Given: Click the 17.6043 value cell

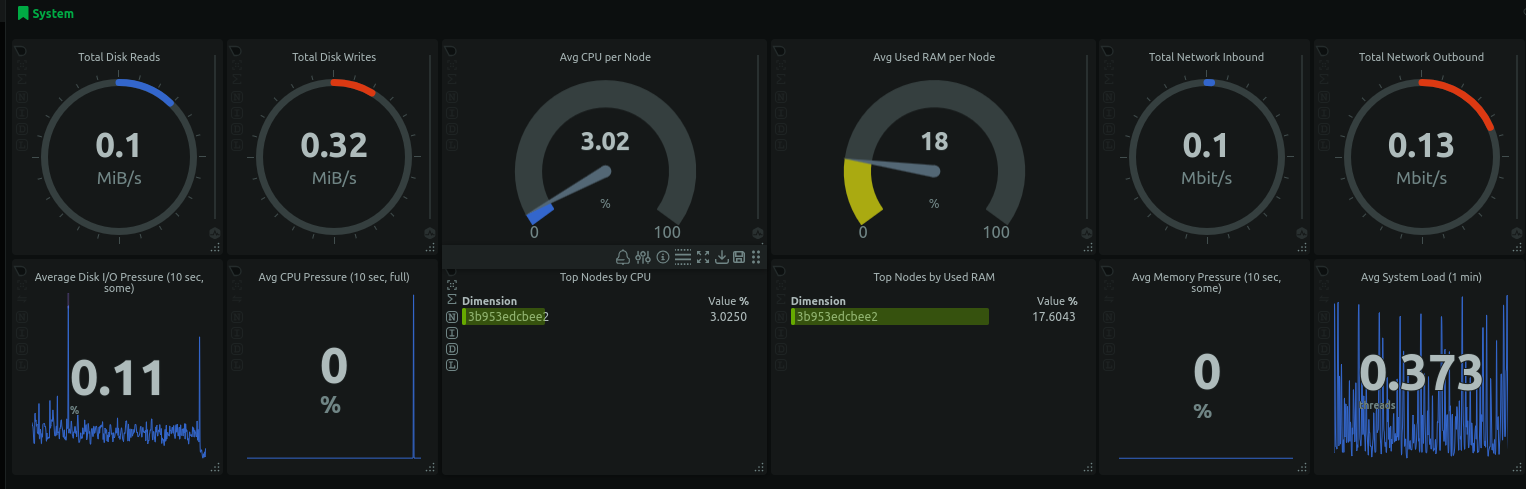Looking at the screenshot, I should [1054, 317].
